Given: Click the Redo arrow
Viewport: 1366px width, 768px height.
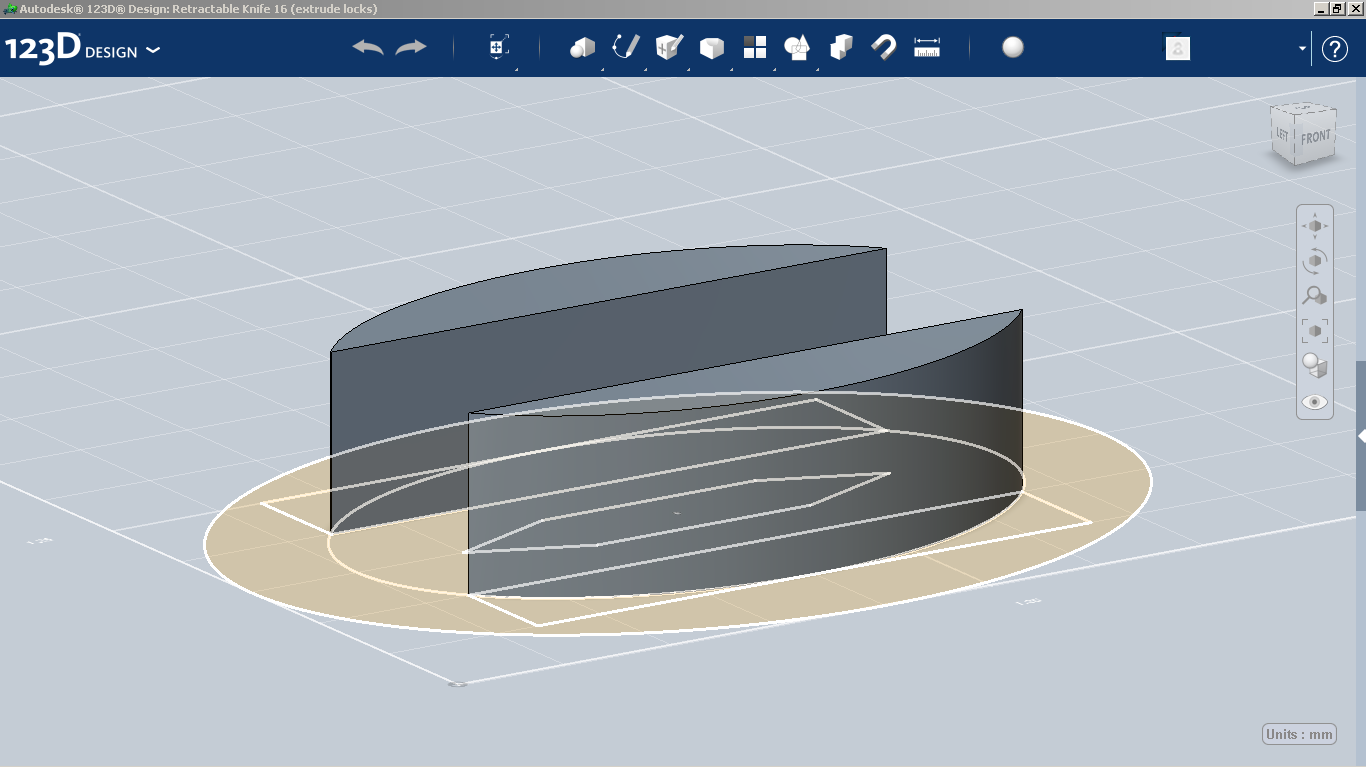Looking at the screenshot, I should (409, 46).
